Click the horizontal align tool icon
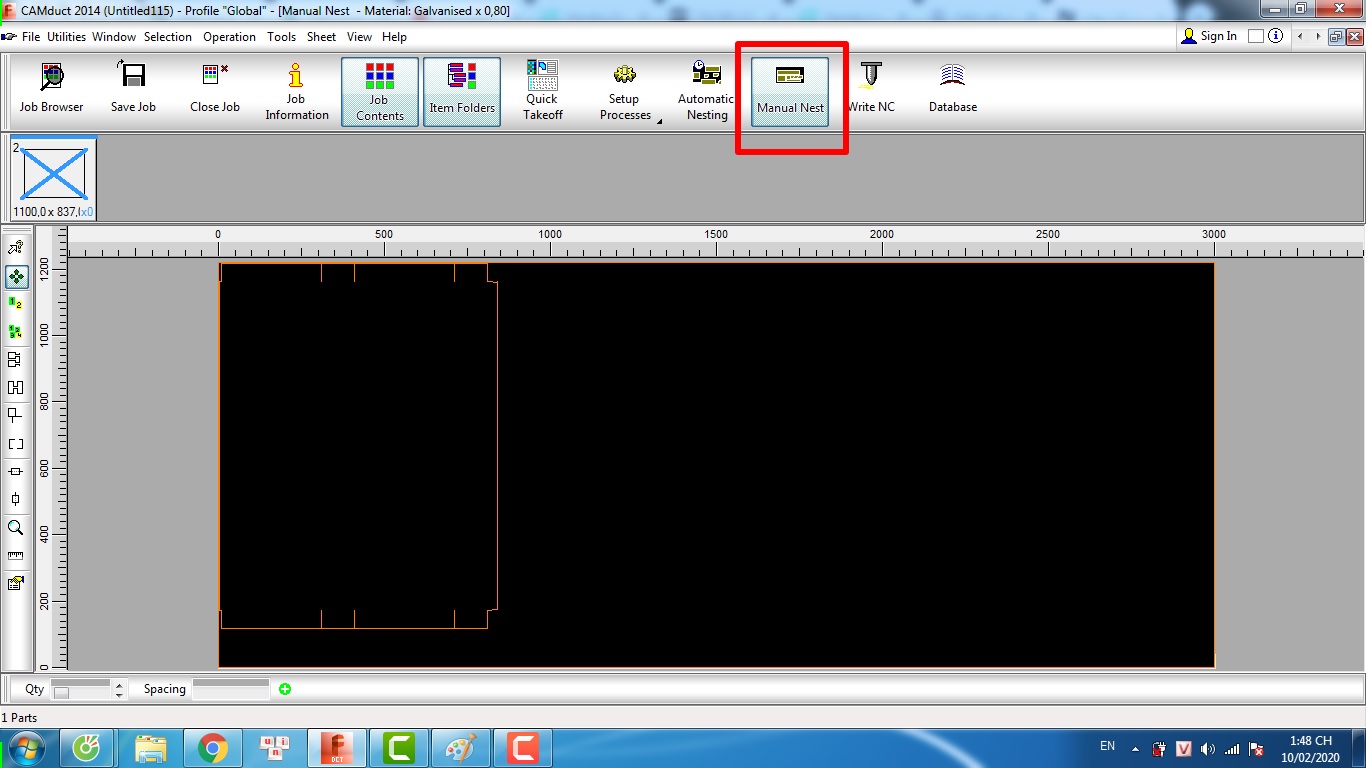 tap(15, 471)
